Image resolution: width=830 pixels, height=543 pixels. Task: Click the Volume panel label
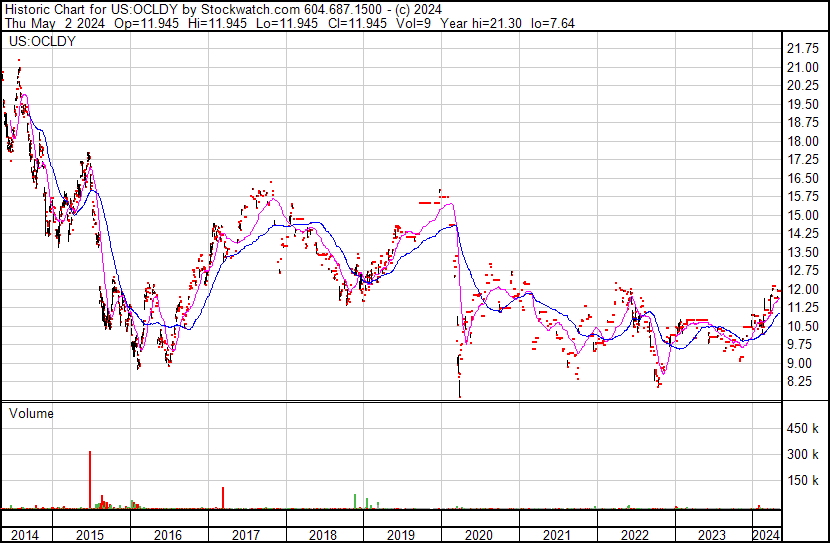point(31,412)
